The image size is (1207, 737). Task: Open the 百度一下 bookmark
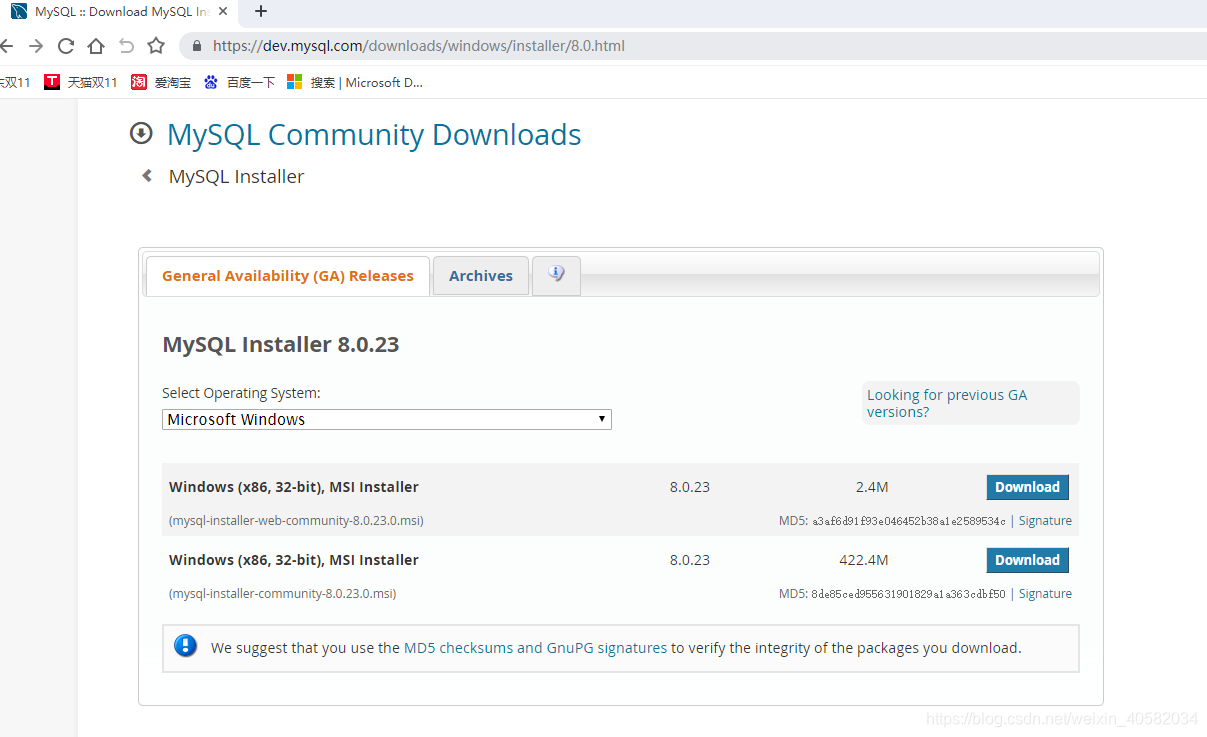tap(239, 83)
